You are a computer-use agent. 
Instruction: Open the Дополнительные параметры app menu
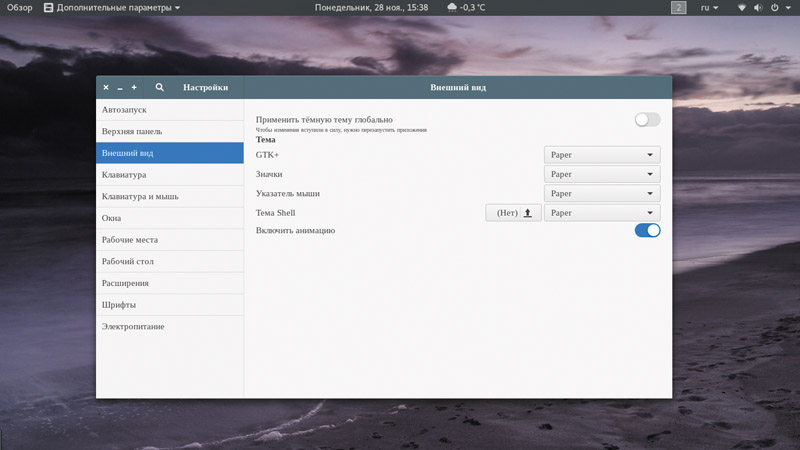(112, 8)
